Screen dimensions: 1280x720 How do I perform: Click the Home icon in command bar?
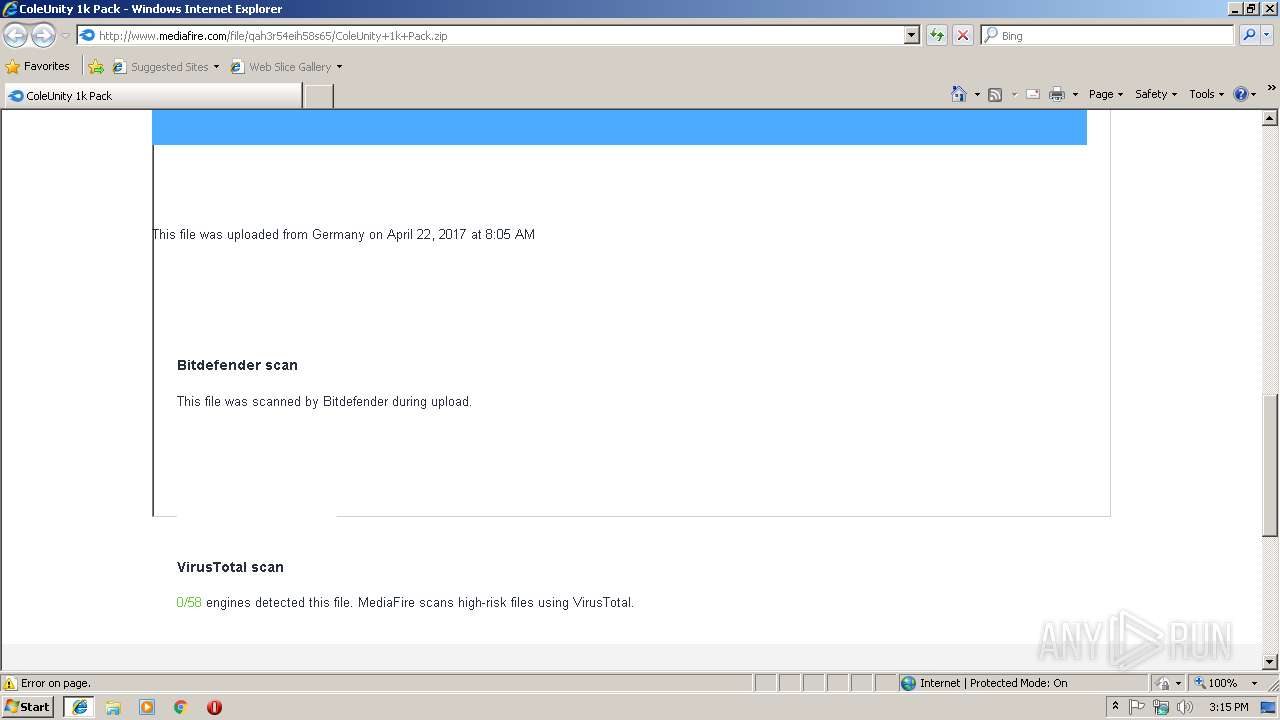pyautogui.click(x=959, y=94)
